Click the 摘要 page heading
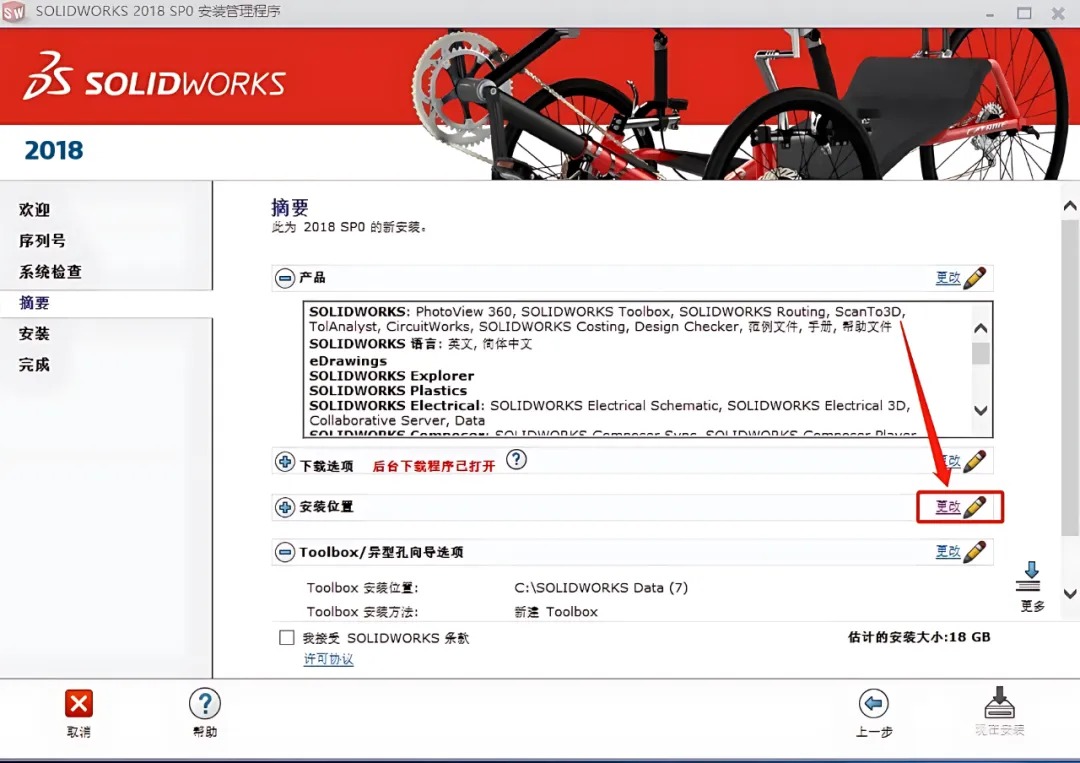Image resolution: width=1080 pixels, height=763 pixels. [290, 207]
